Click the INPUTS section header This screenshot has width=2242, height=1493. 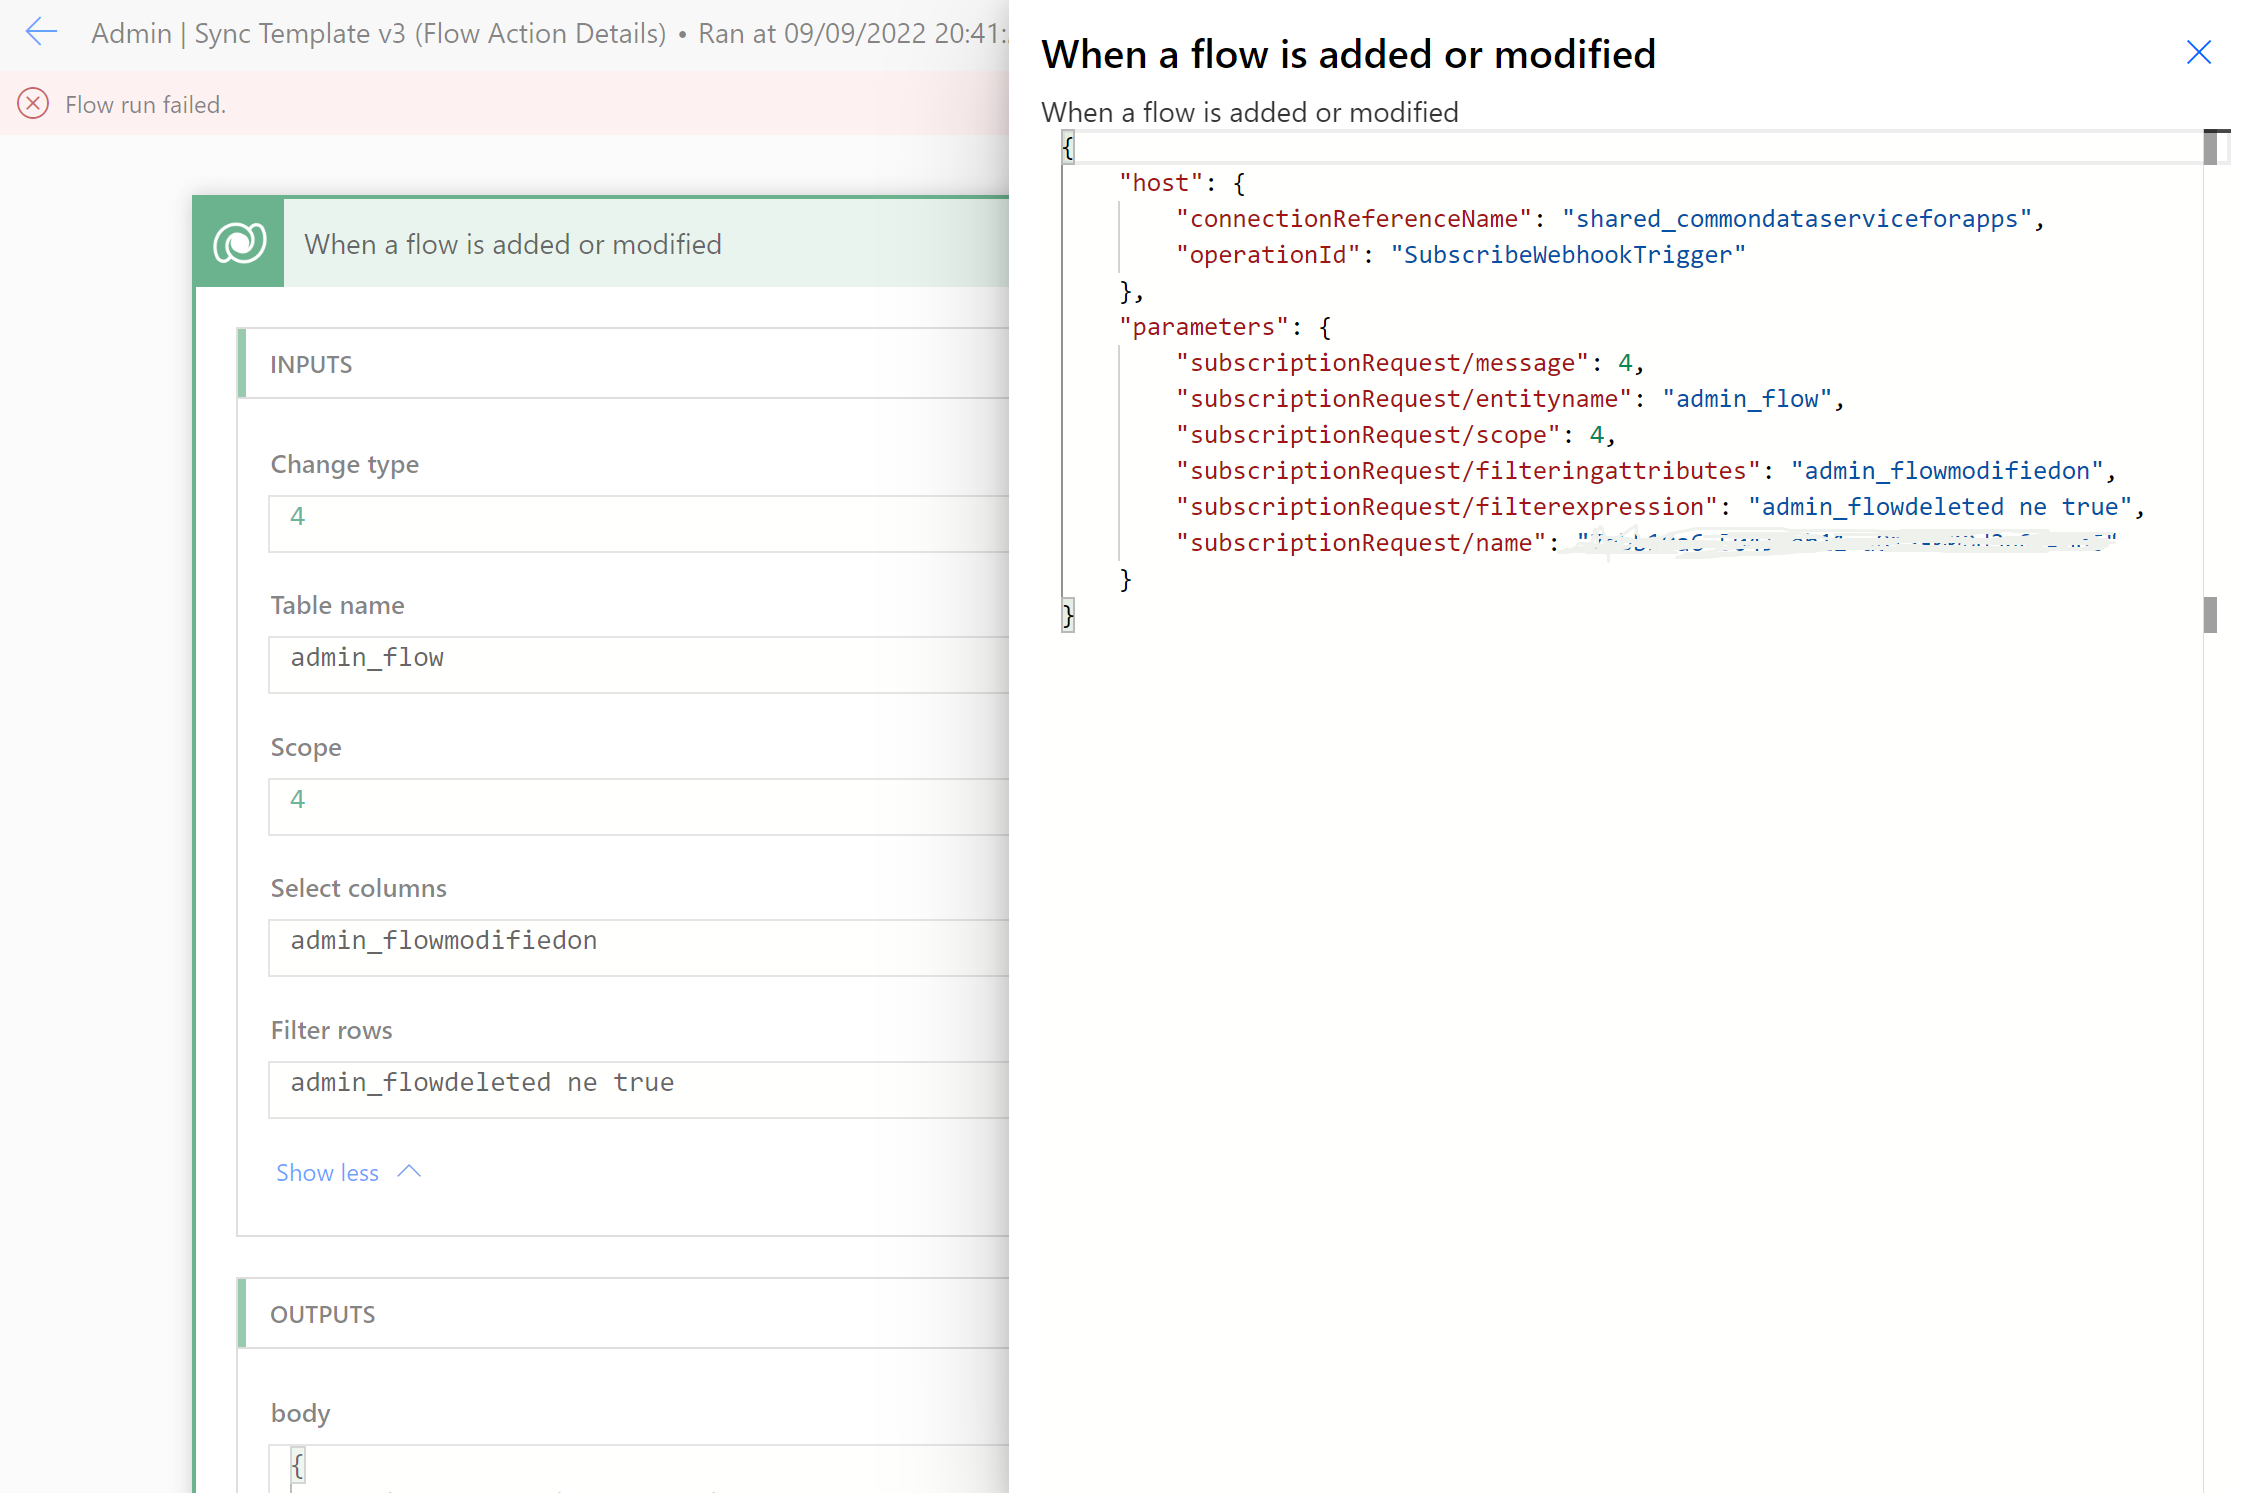311,364
